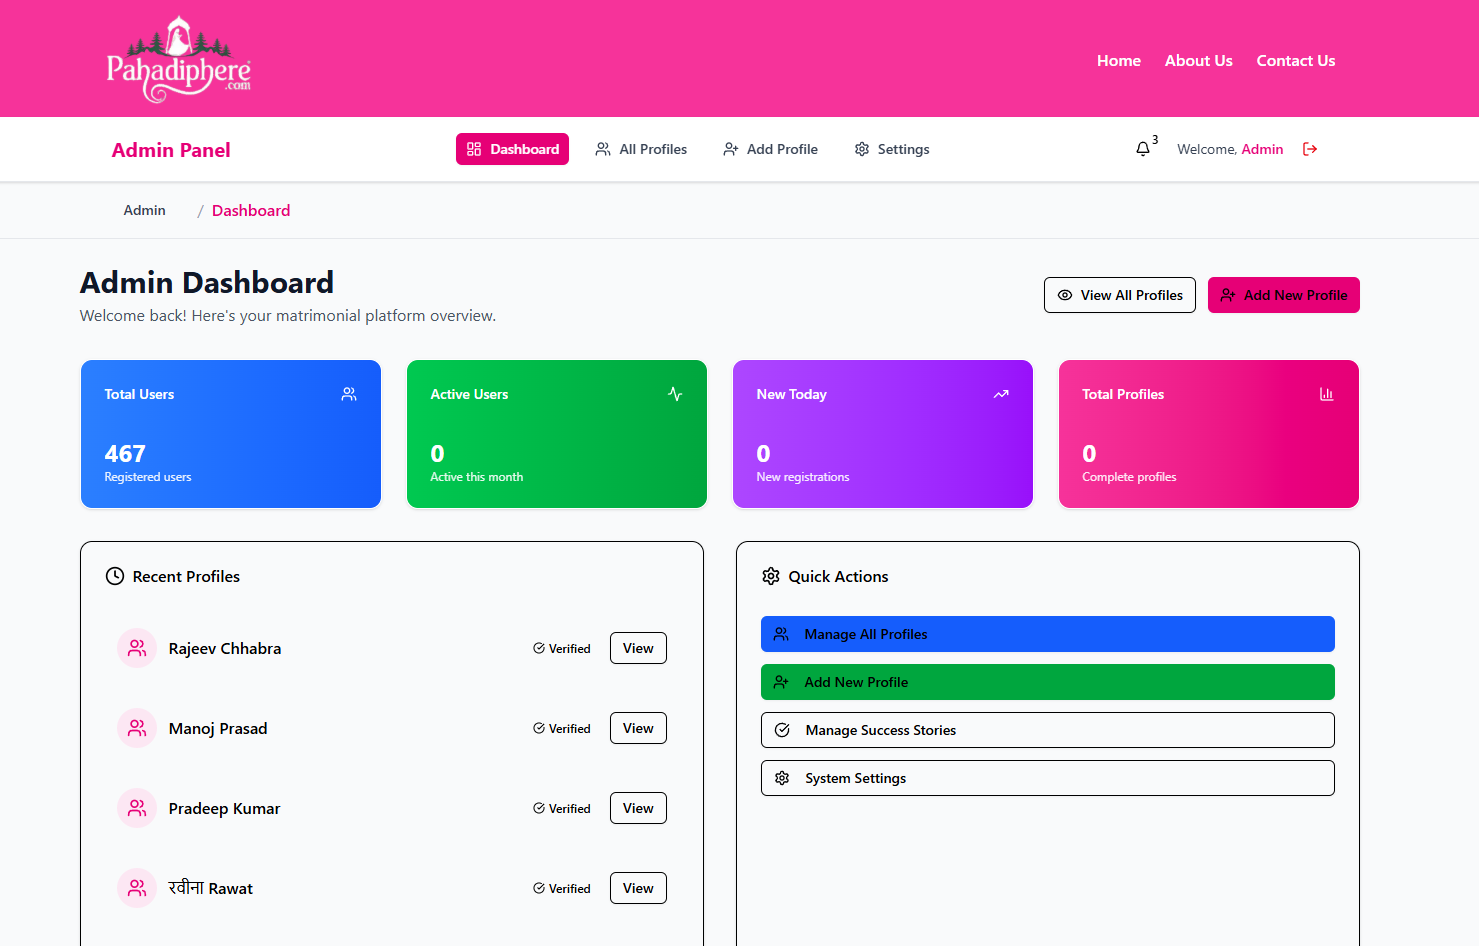The width and height of the screenshot is (1479, 946).
Task: Click the logout arrow icon
Action: pos(1310,149)
